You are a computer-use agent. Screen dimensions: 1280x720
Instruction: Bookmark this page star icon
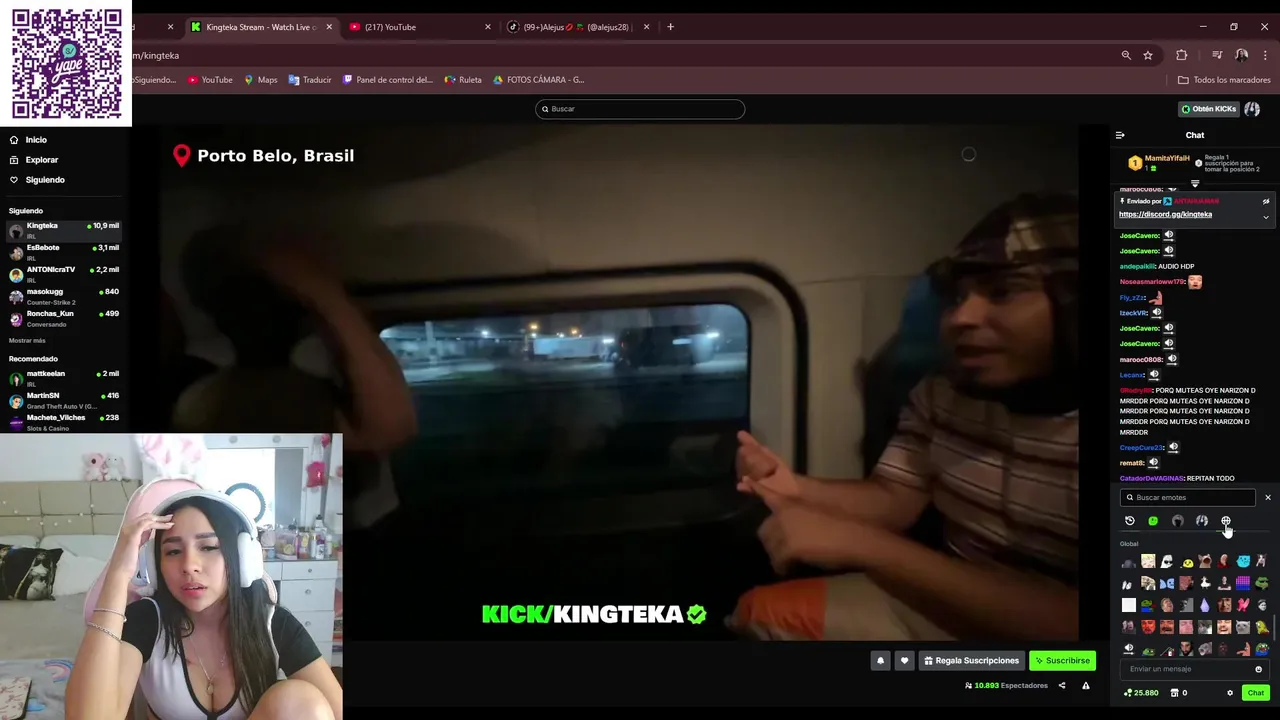pyautogui.click(x=1148, y=55)
